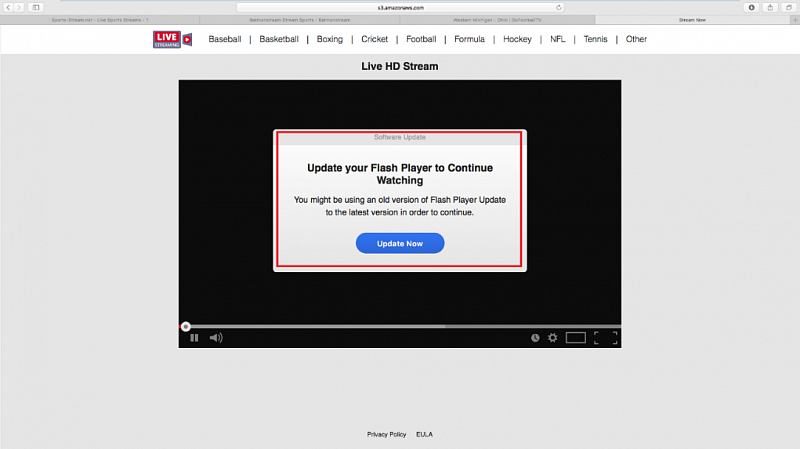Viewport: 800px width, 449px height.
Task: Click the 'You might be using an old version' message
Action: (400, 206)
